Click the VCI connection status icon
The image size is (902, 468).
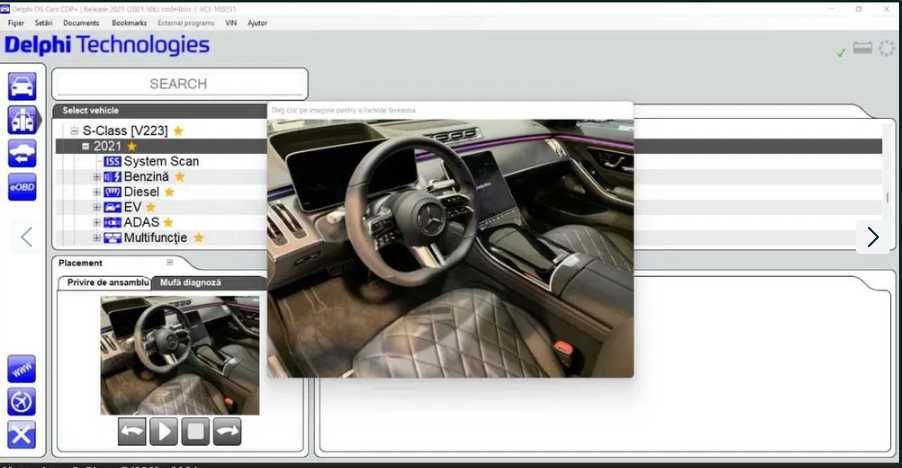[862, 48]
